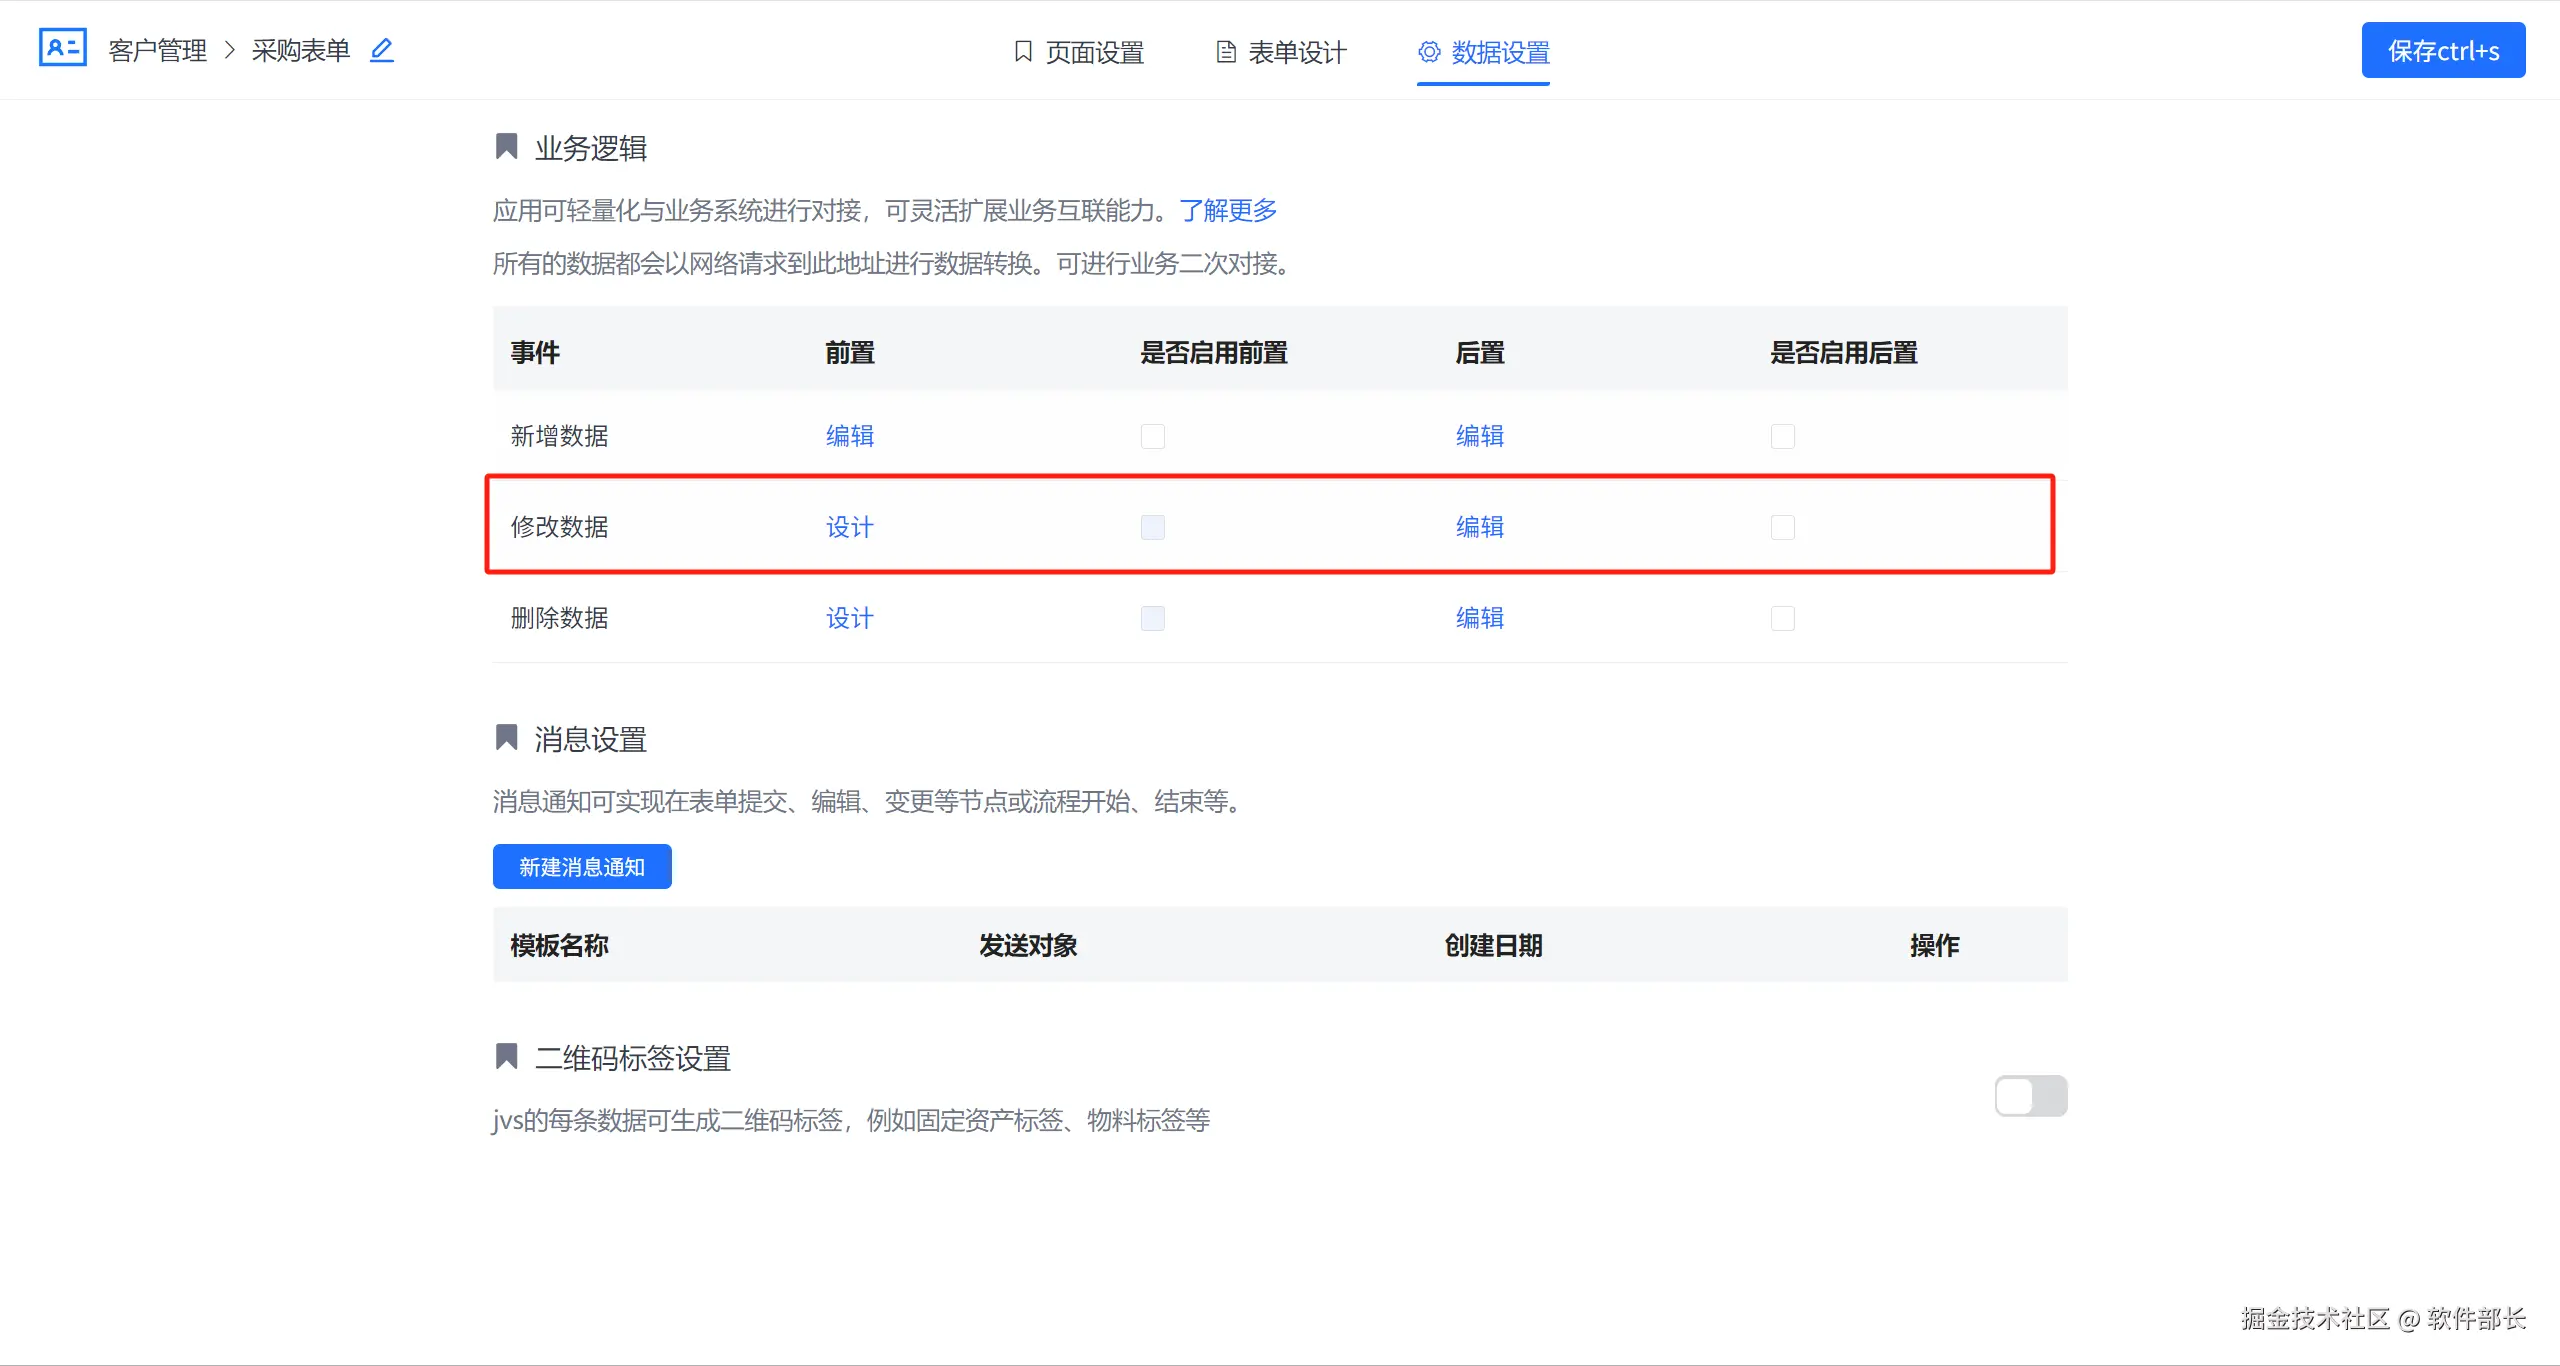Screen dimensions: 2560x1366
Task: Check 是否启用后置 for 修改数据 row
Action: [1782, 527]
